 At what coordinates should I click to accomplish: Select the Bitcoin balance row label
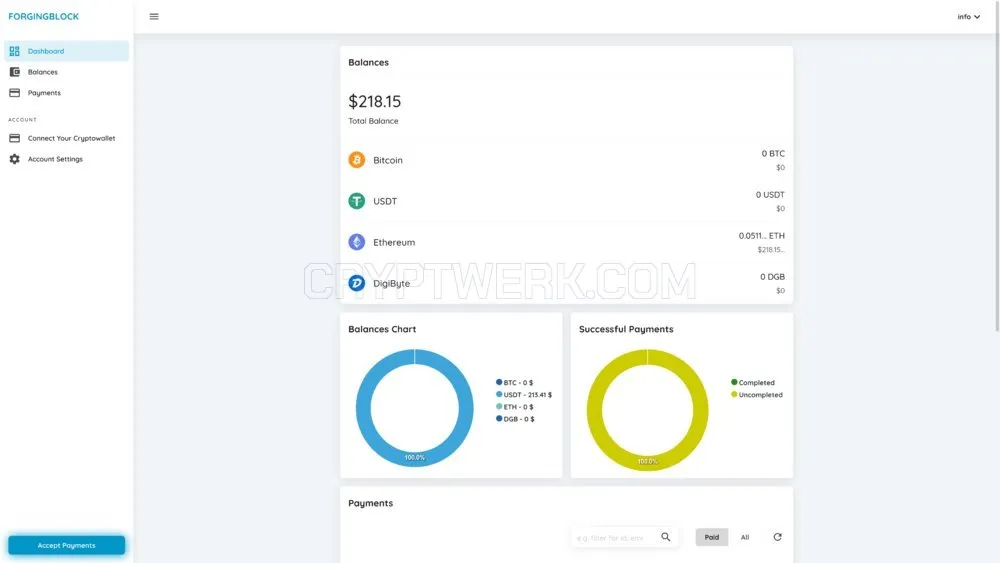pyautogui.click(x=388, y=160)
